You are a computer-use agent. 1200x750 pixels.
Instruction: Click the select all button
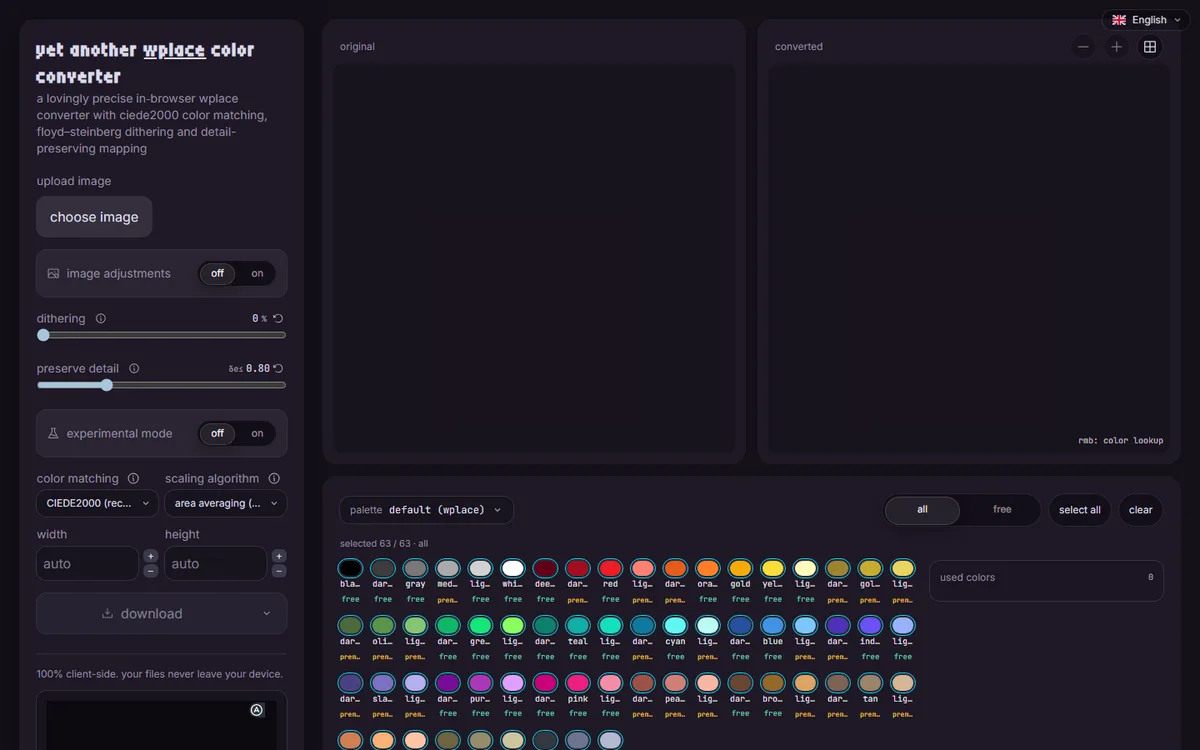[1080, 510]
